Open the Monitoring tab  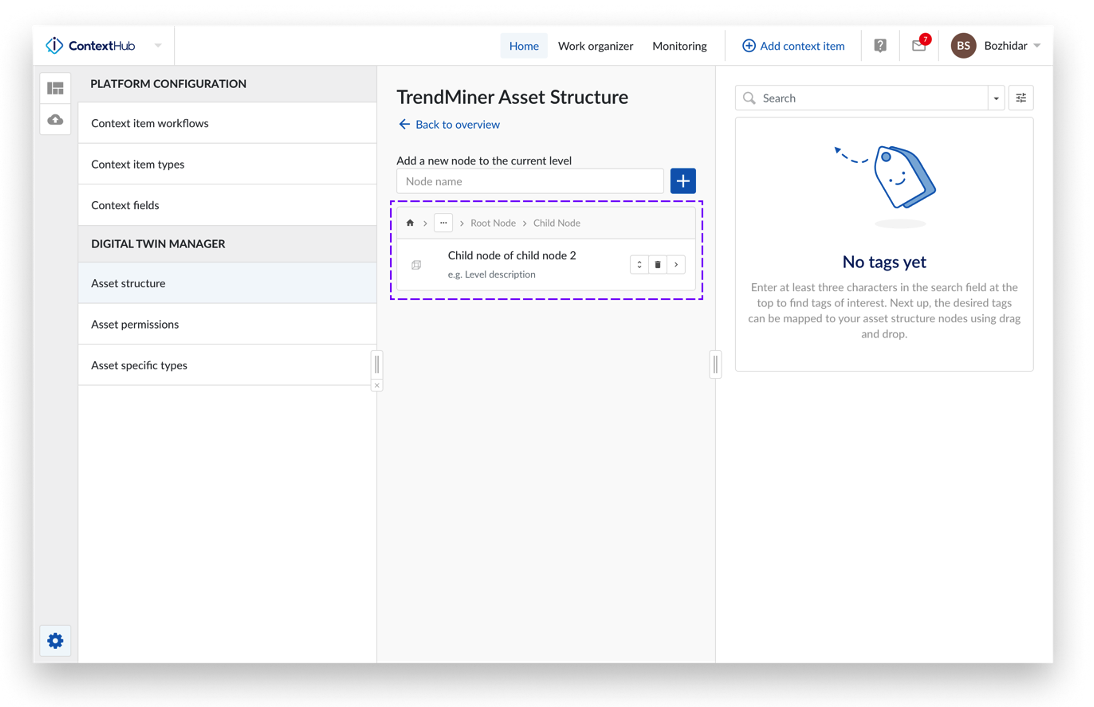[679, 46]
